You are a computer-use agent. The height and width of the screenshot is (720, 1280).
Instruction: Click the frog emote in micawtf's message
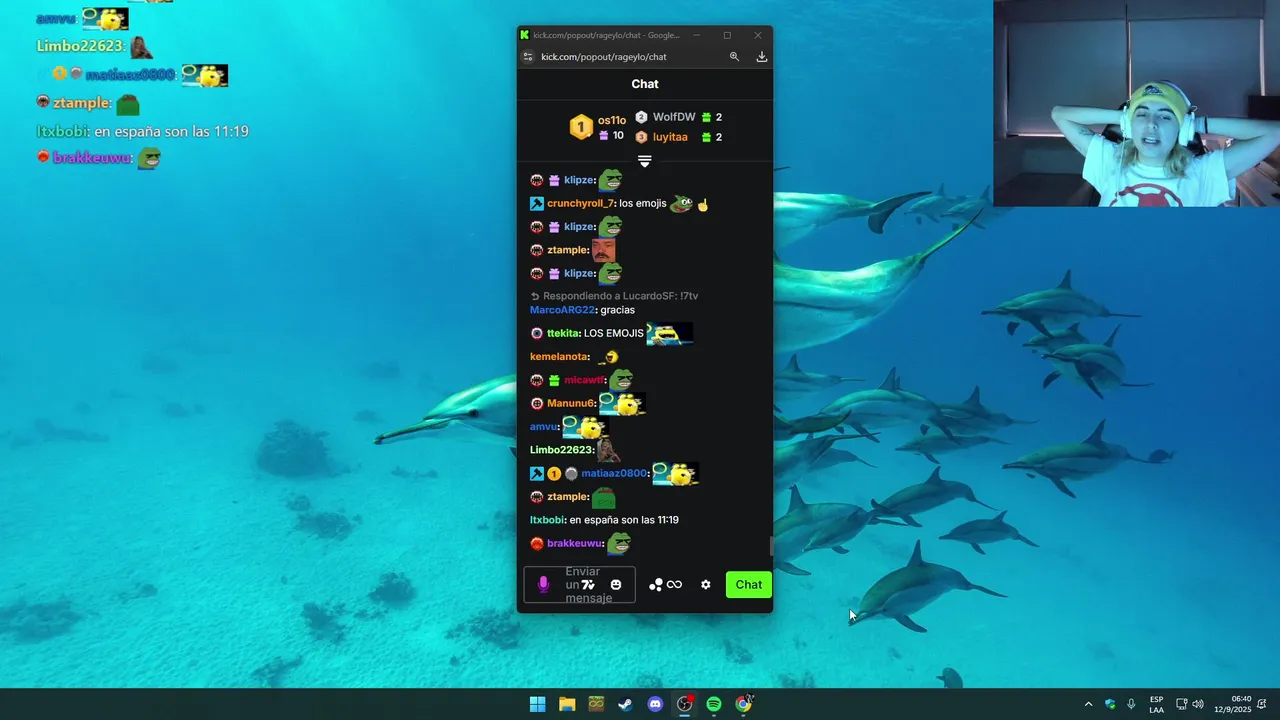pyautogui.click(x=621, y=379)
